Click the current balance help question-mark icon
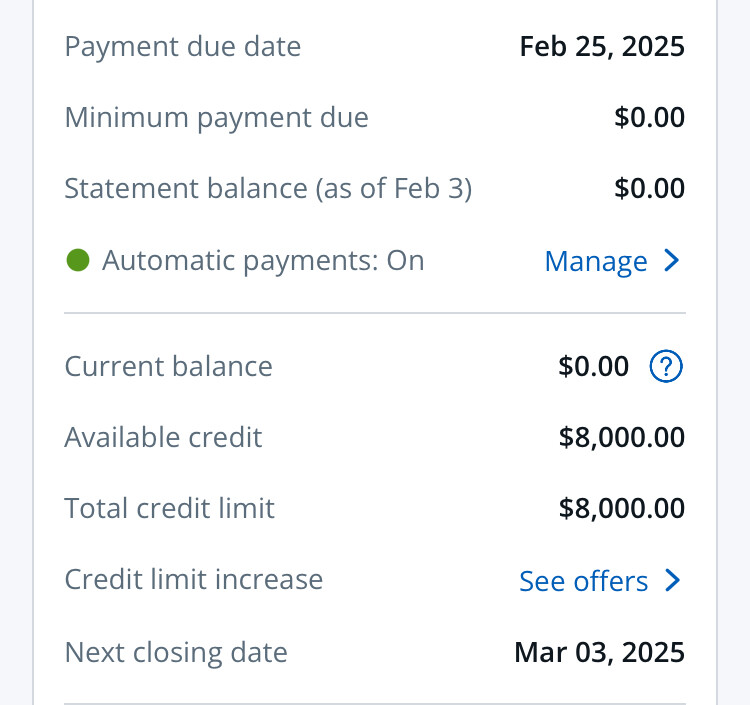This screenshot has width=750, height=705. pyautogui.click(x=666, y=367)
